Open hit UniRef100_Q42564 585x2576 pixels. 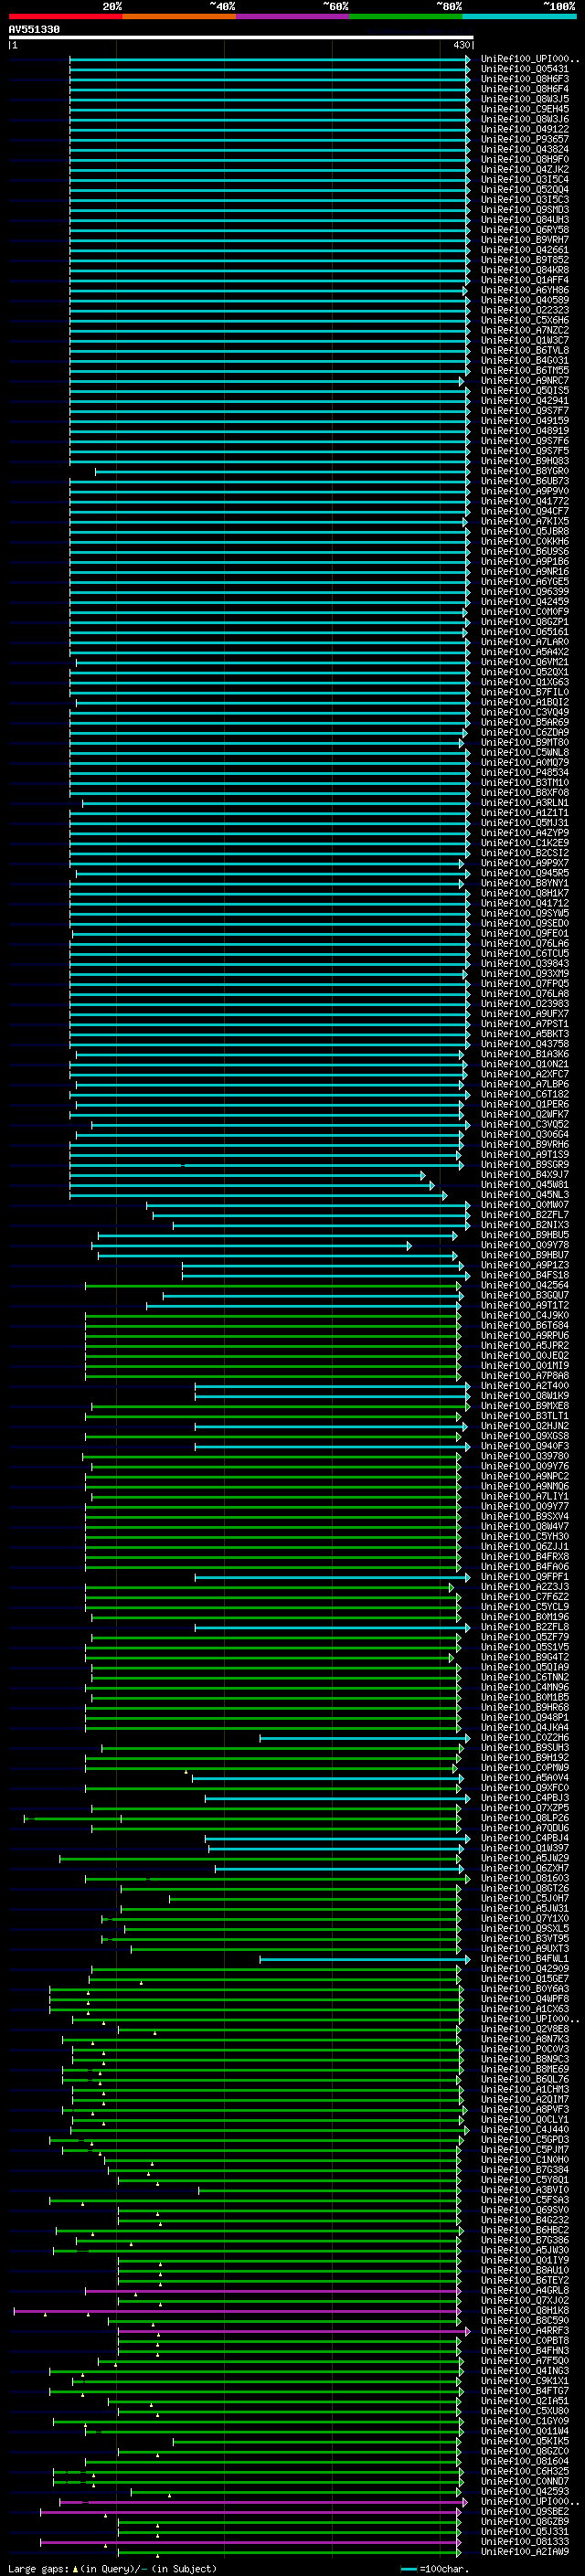(x=525, y=1285)
